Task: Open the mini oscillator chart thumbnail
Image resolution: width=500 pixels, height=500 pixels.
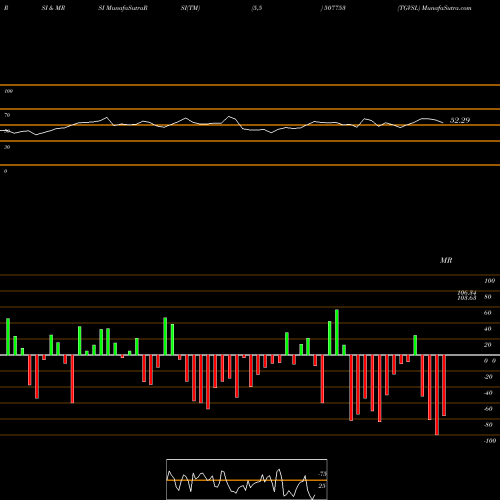Action: [x=247, y=479]
